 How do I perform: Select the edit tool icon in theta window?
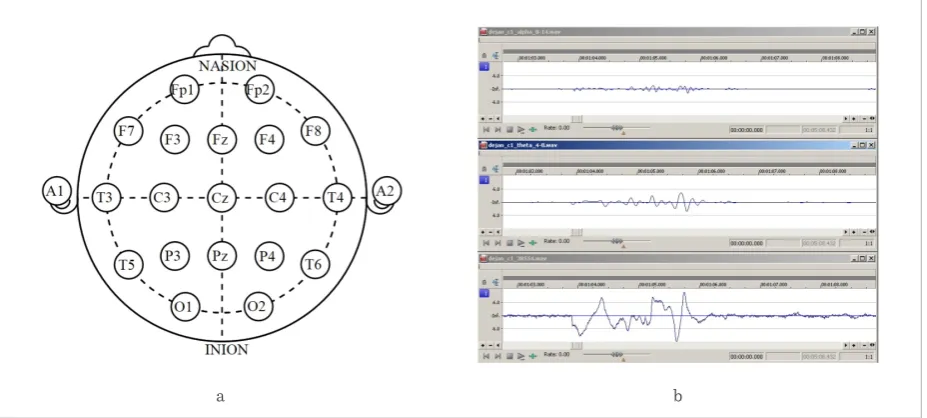pos(495,169)
